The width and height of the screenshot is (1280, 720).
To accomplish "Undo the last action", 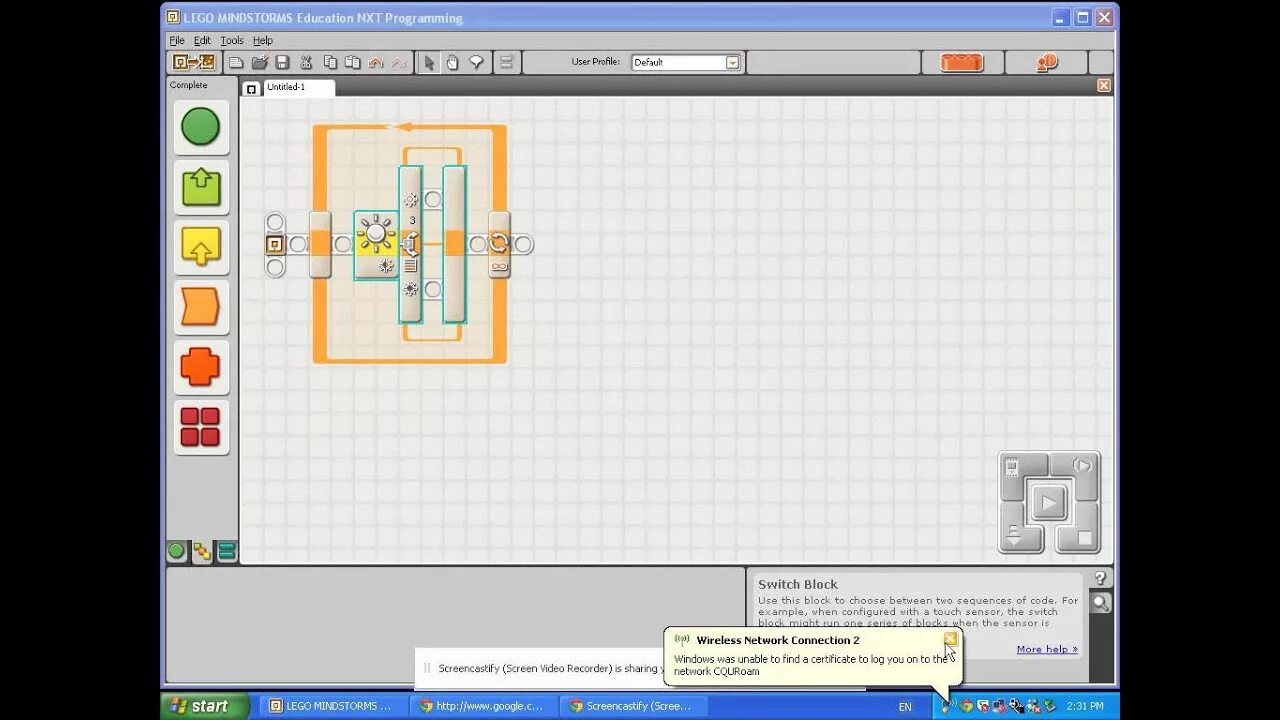I will [x=376, y=62].
